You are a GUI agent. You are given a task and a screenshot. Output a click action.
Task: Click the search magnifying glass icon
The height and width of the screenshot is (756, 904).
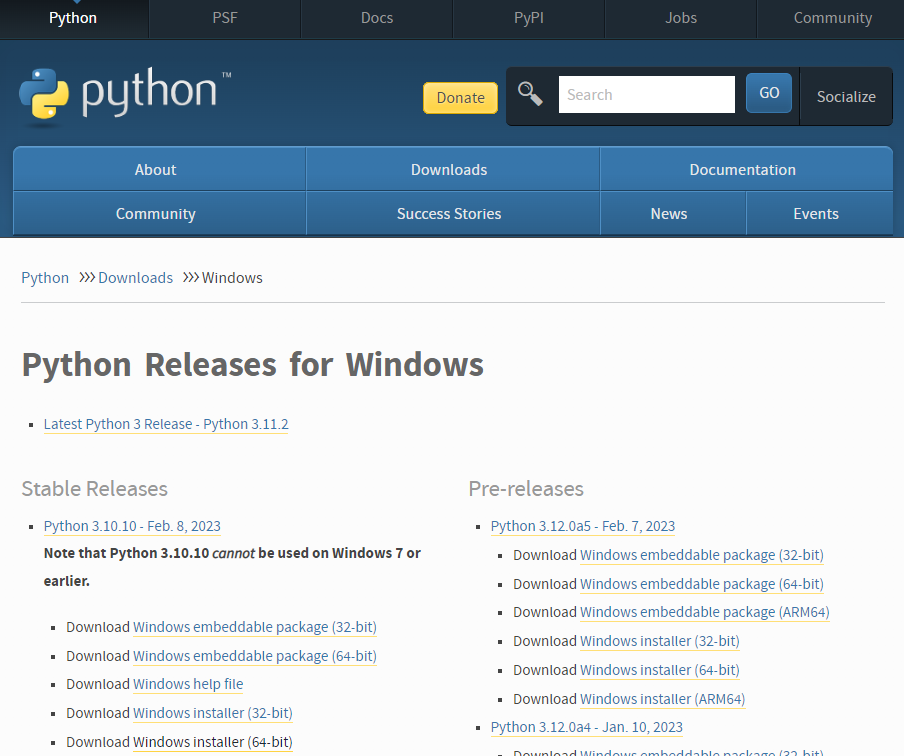click(x=530, y=93)
